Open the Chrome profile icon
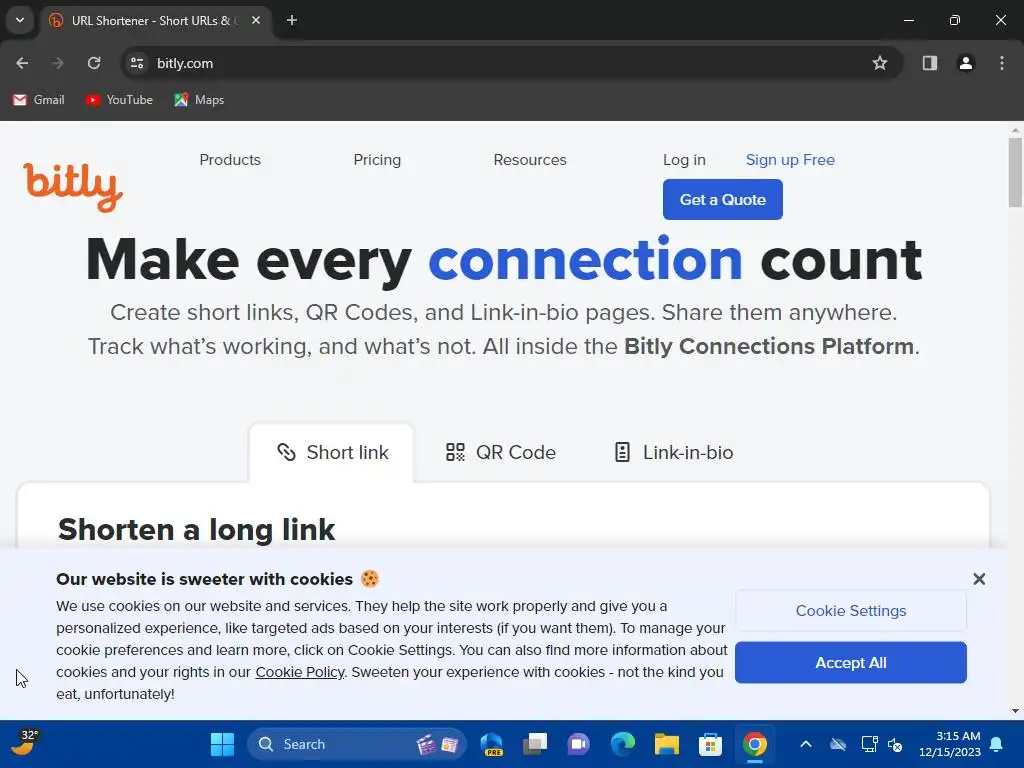Viewport: 1024px width, 768px height. pos(965,63)
